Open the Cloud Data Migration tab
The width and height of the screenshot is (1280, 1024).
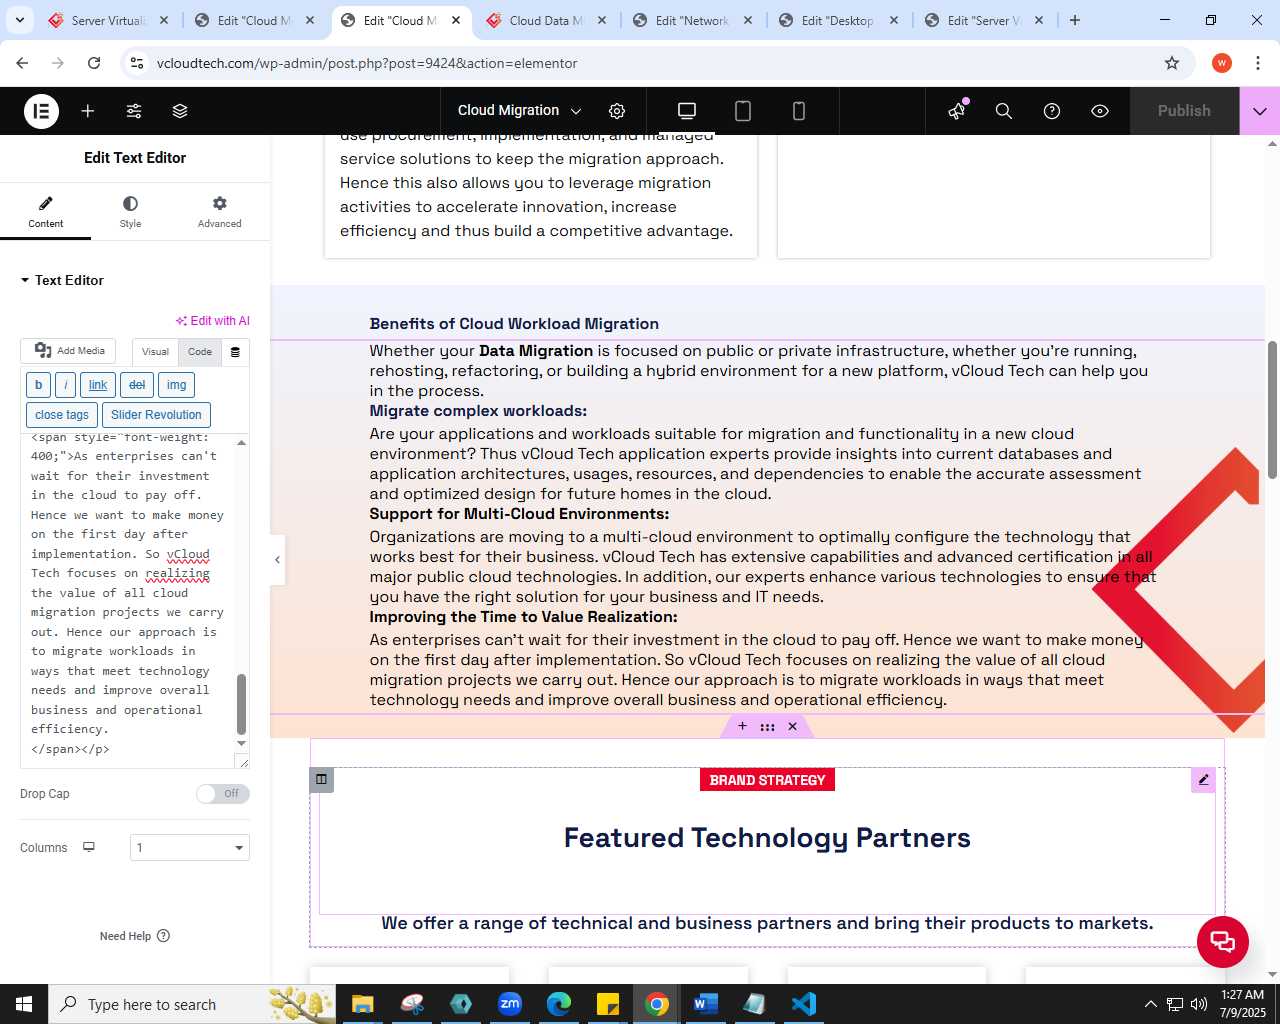(x=545, y=20)
